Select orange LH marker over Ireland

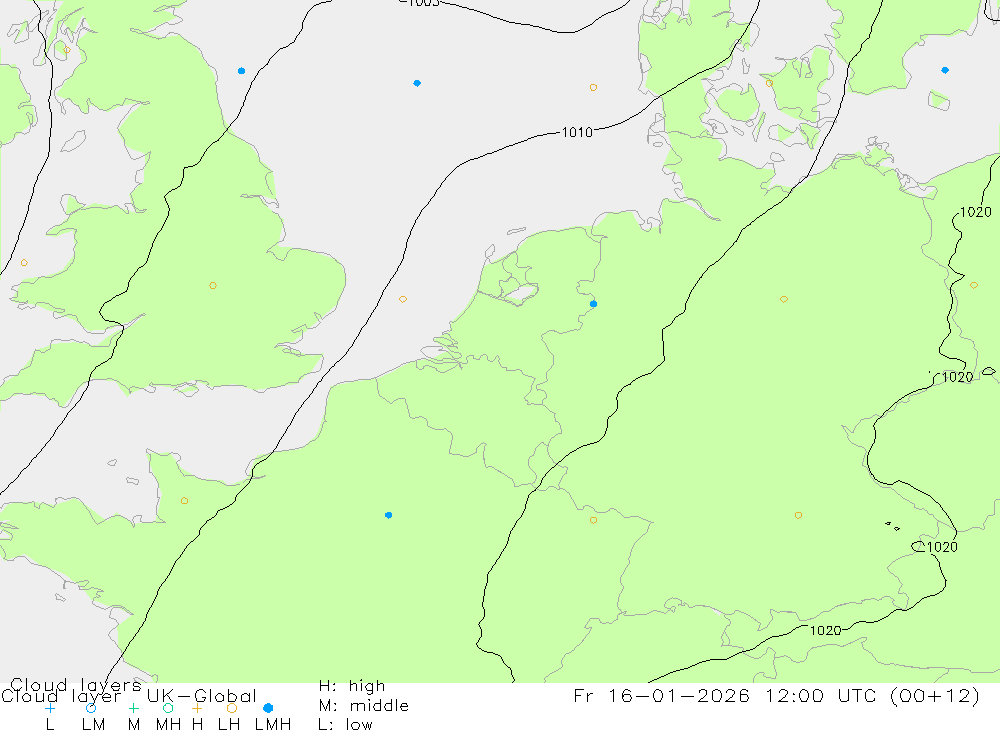(24, 263)
